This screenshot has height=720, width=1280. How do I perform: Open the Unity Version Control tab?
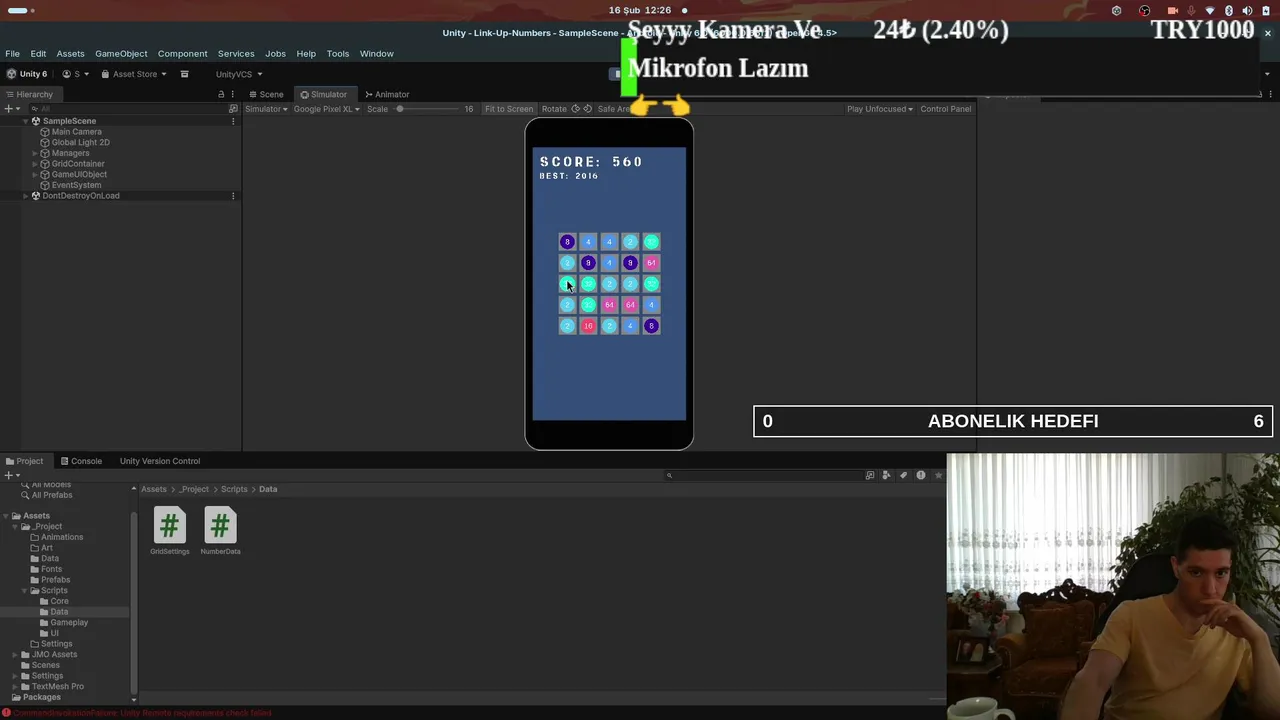click(160, 461)
